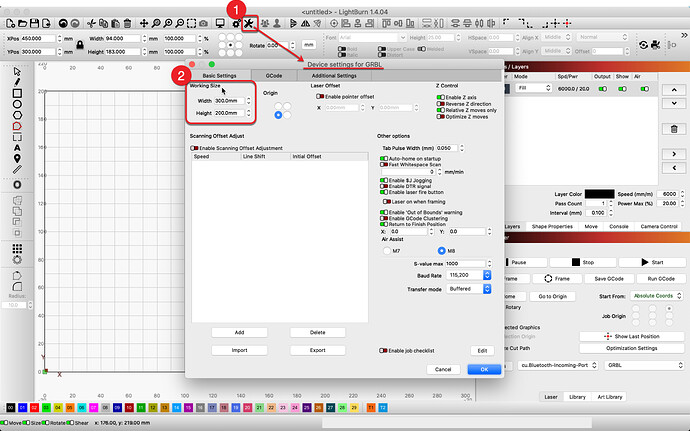Click the Edit checklist button

pos(482,351)
